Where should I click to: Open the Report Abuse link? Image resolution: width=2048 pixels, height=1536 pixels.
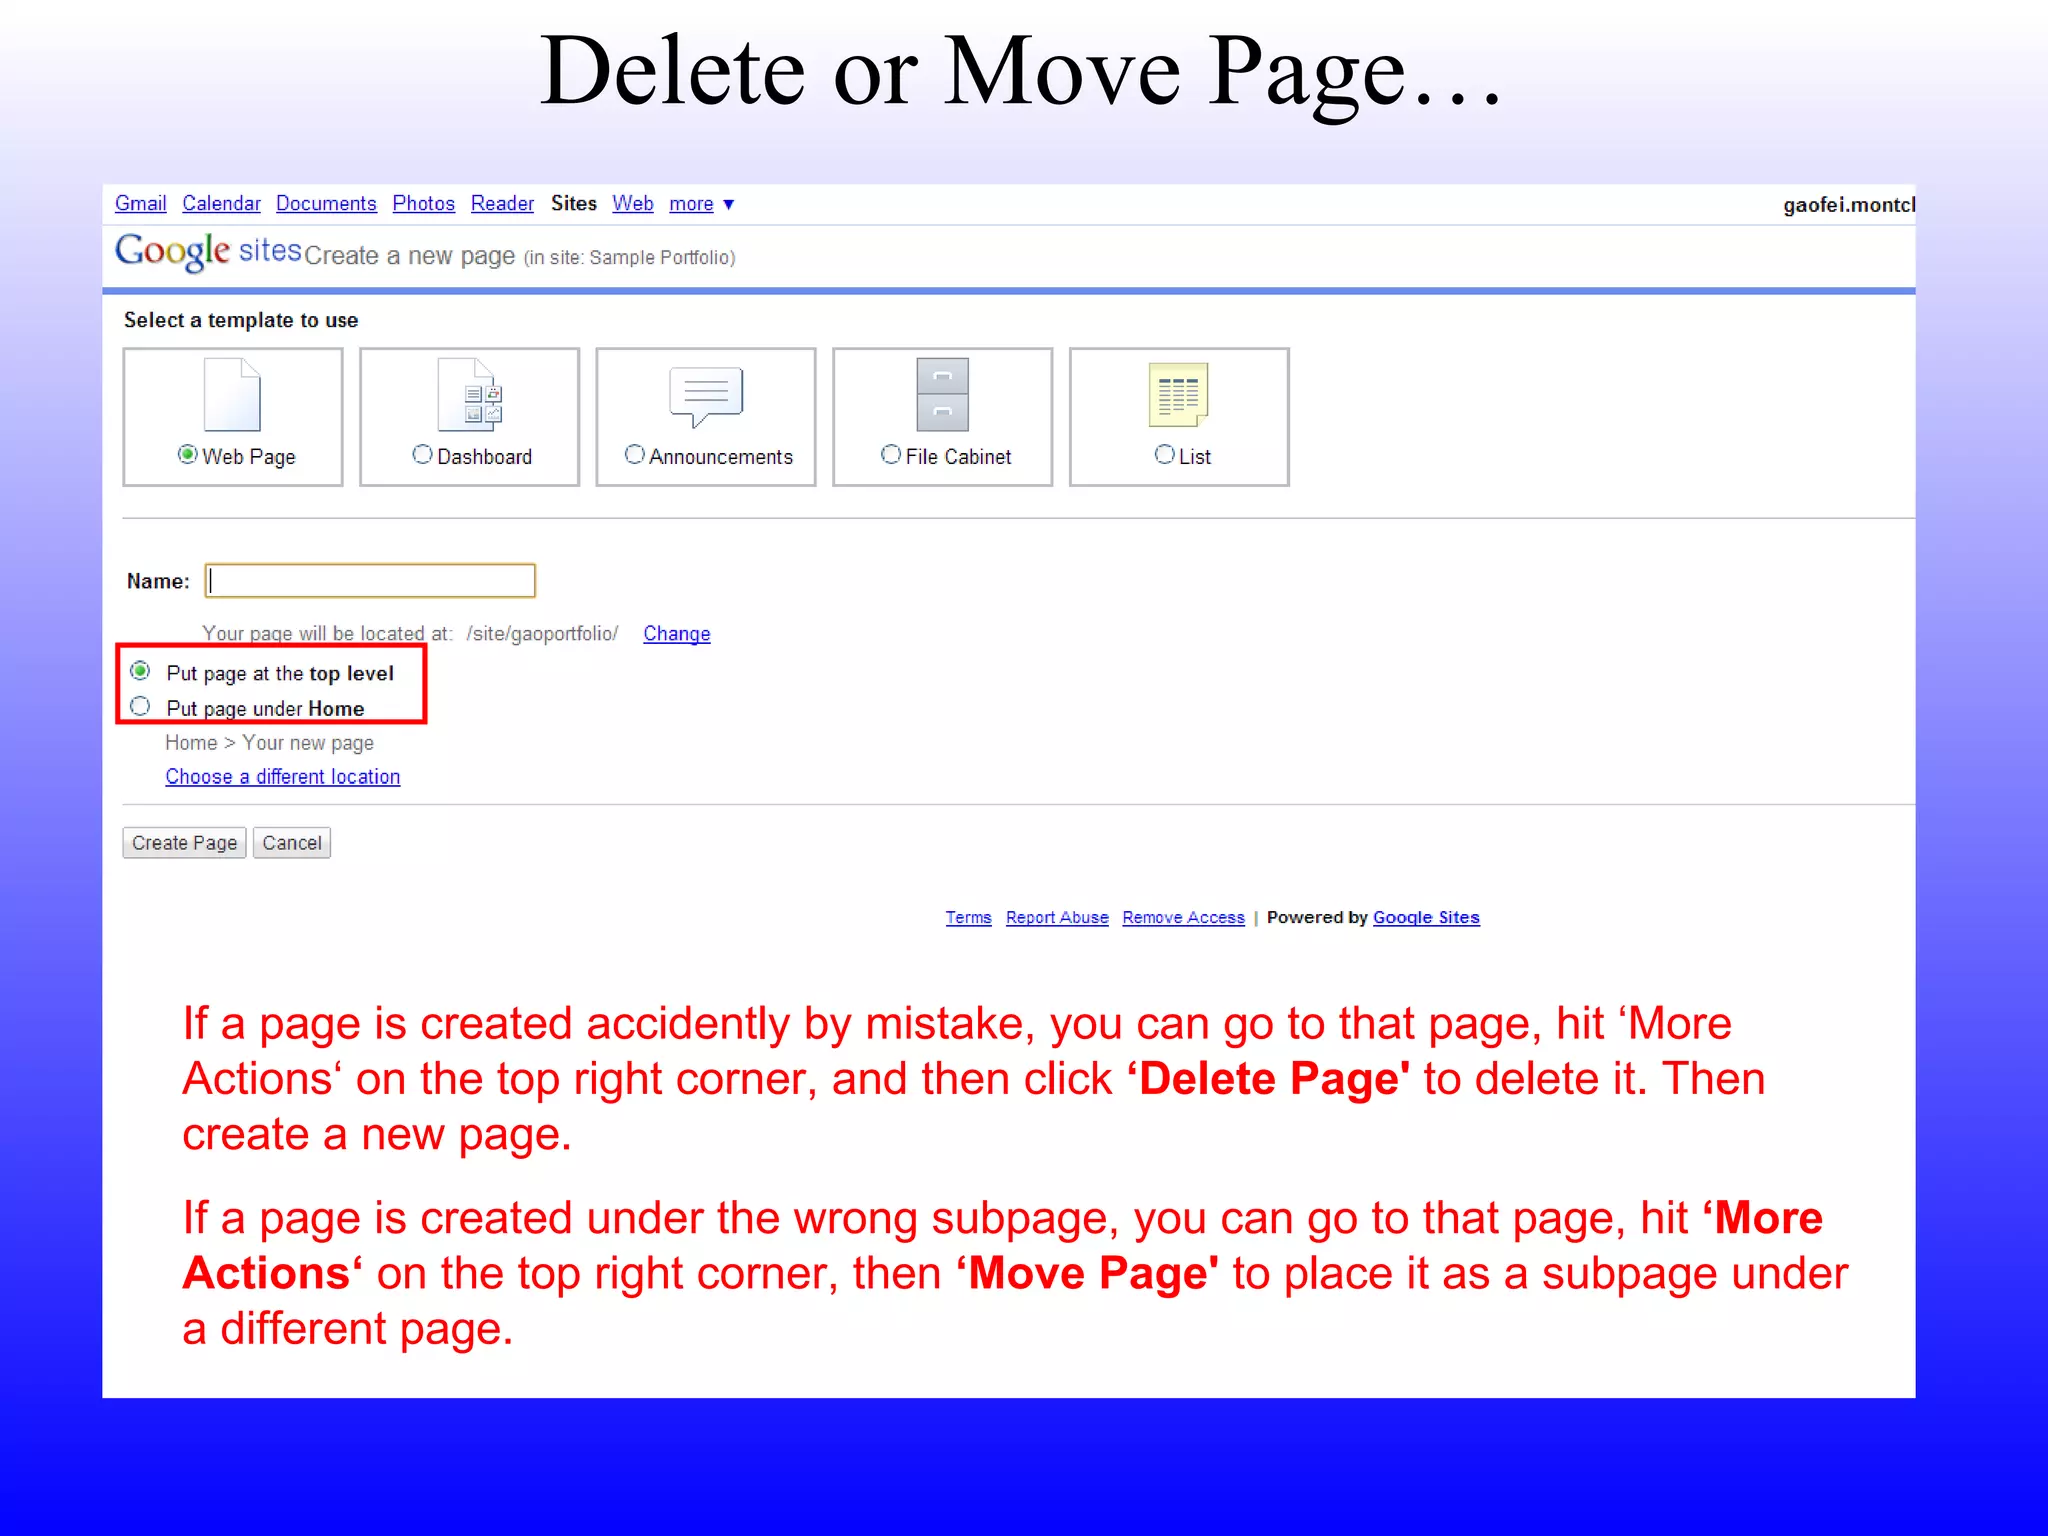point(1057,917)
